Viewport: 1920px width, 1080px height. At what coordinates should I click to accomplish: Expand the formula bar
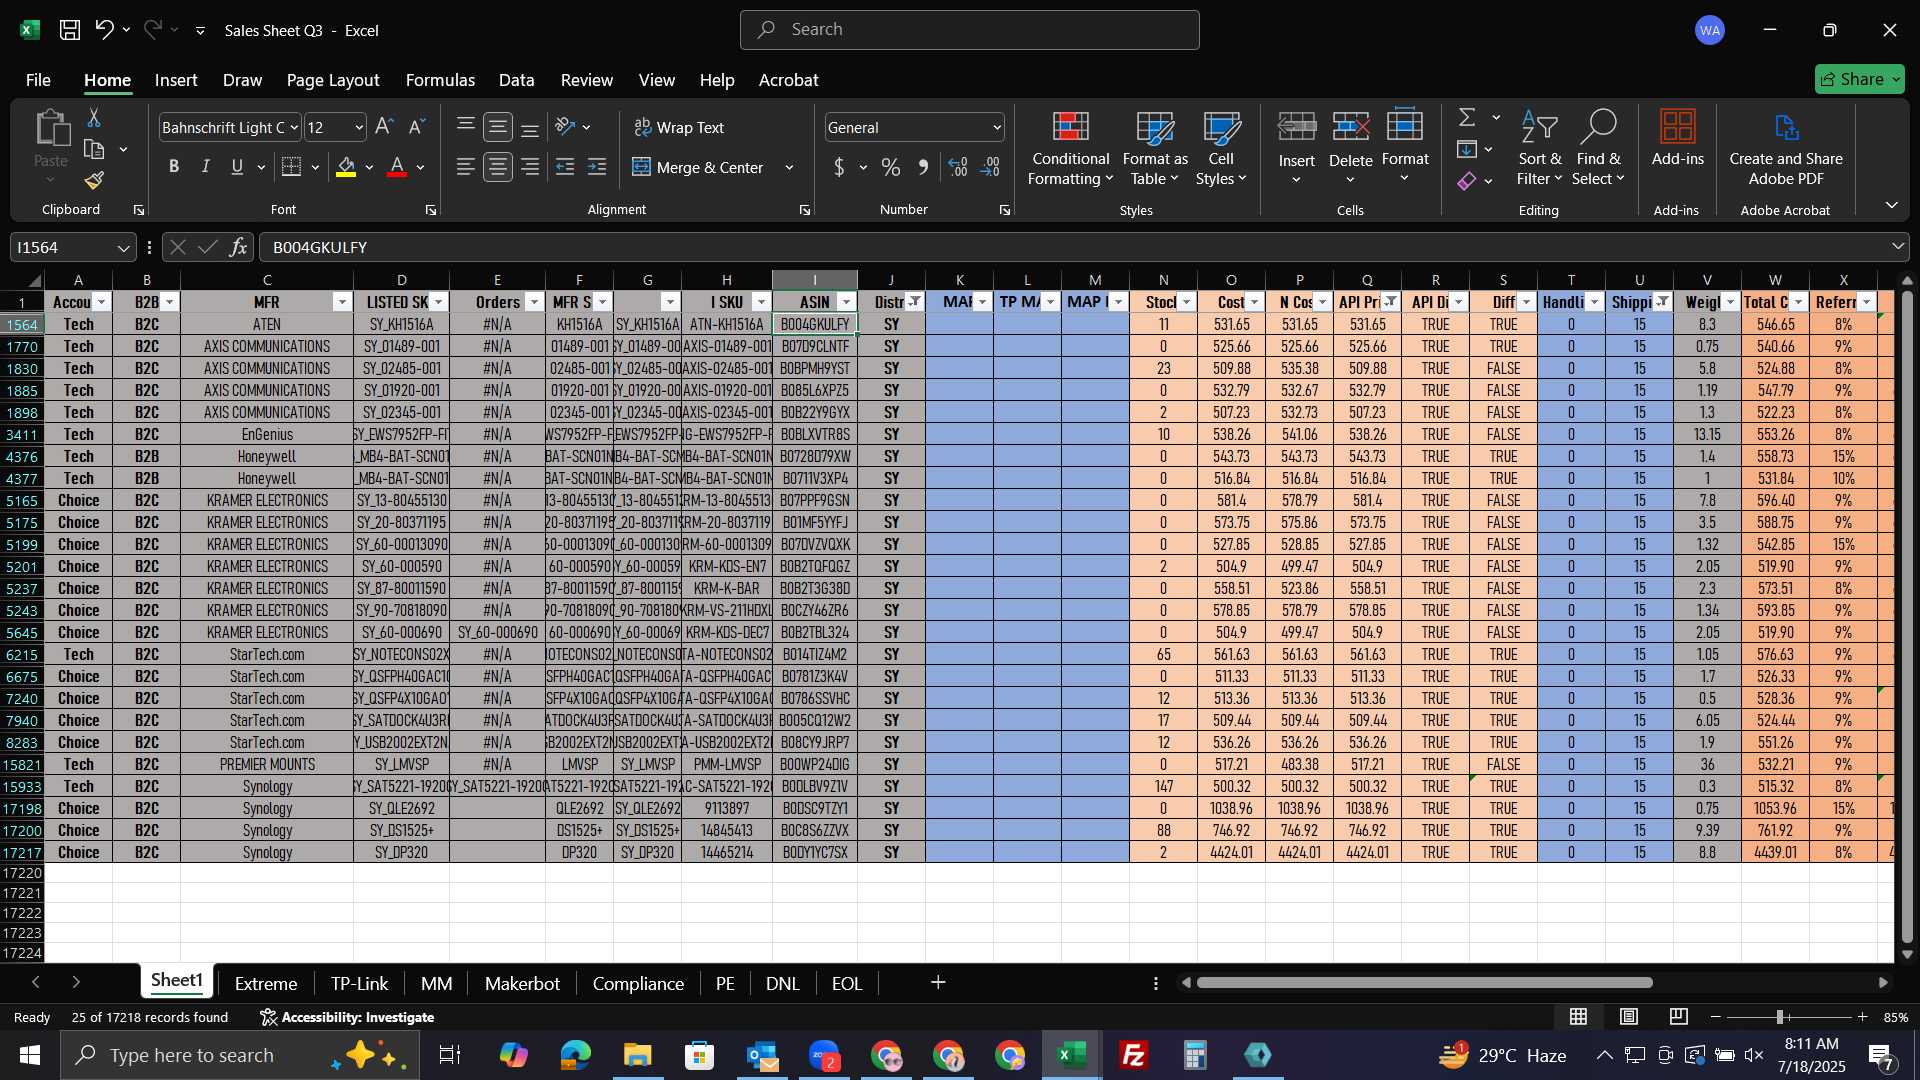click(x=1898, y=247)
